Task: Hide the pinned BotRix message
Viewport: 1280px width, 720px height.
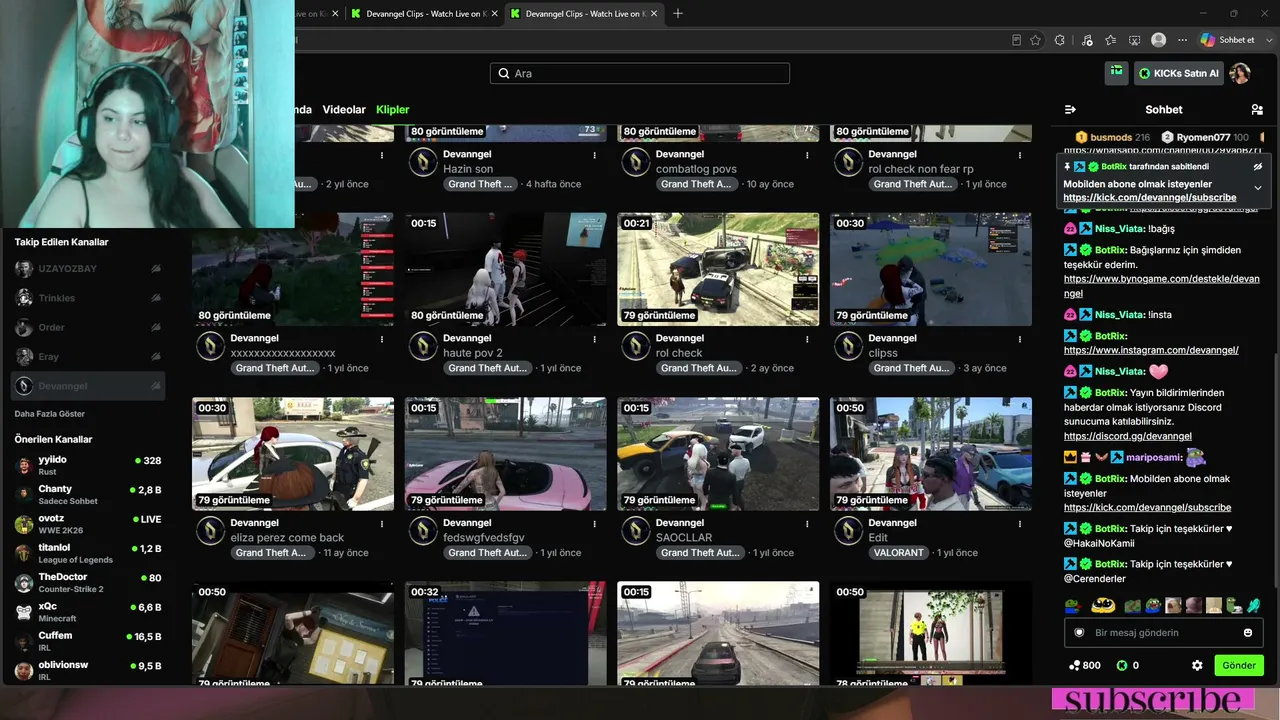Action: coord(1258,166)
